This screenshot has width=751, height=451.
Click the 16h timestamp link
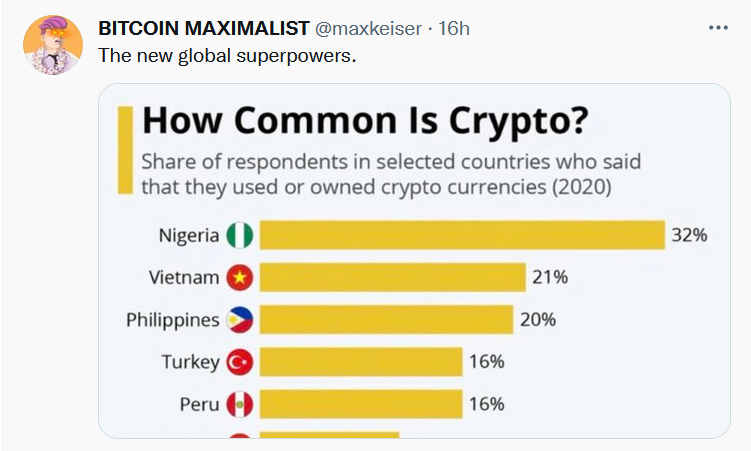click(454, 29)
